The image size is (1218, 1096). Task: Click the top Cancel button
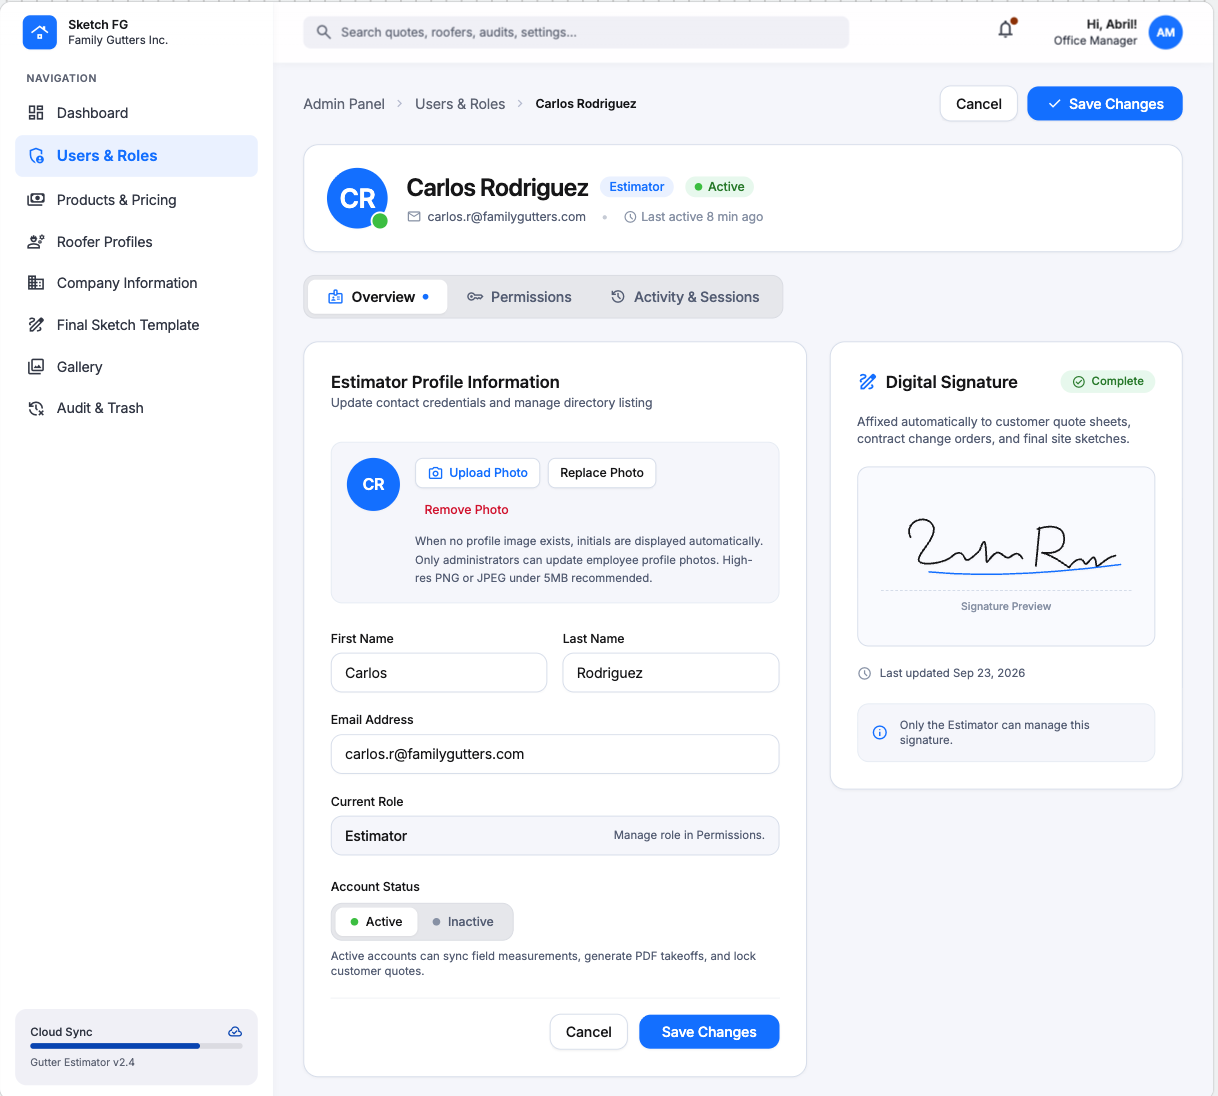coord(978,104)
